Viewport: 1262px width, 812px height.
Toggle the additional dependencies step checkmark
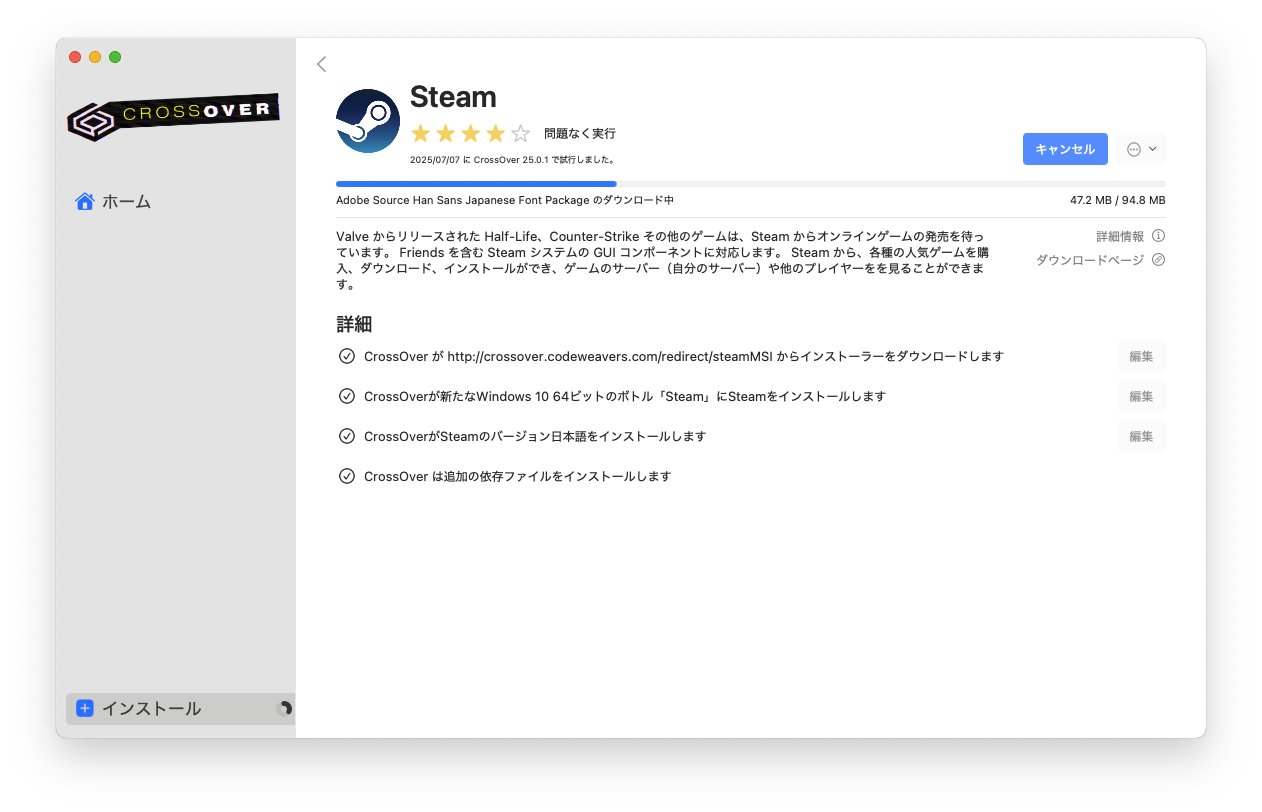click(x=347, y=476)
